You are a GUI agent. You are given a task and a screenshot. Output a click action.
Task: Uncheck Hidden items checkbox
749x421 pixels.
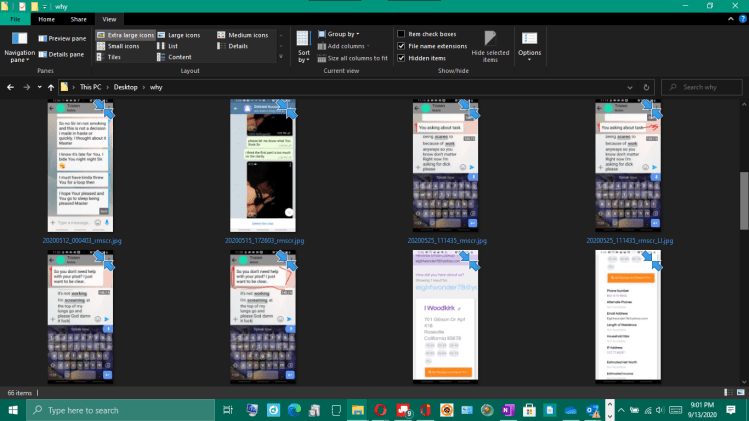(x=401, y=58)
